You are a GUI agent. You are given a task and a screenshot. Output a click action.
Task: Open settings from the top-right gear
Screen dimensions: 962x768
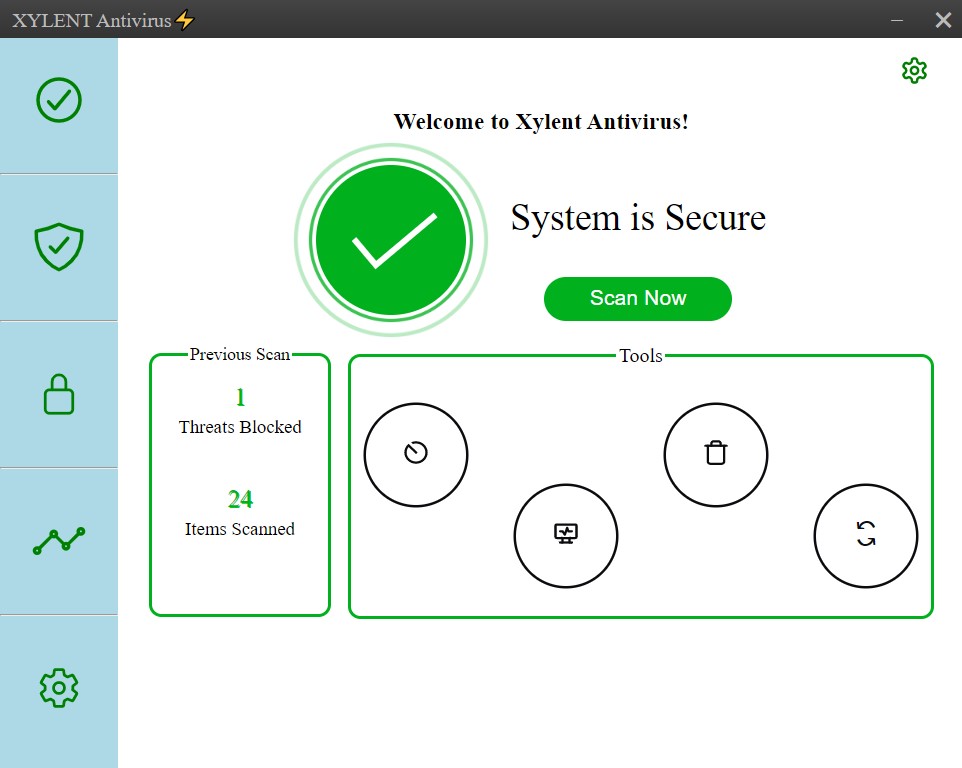tap(914, 70)
